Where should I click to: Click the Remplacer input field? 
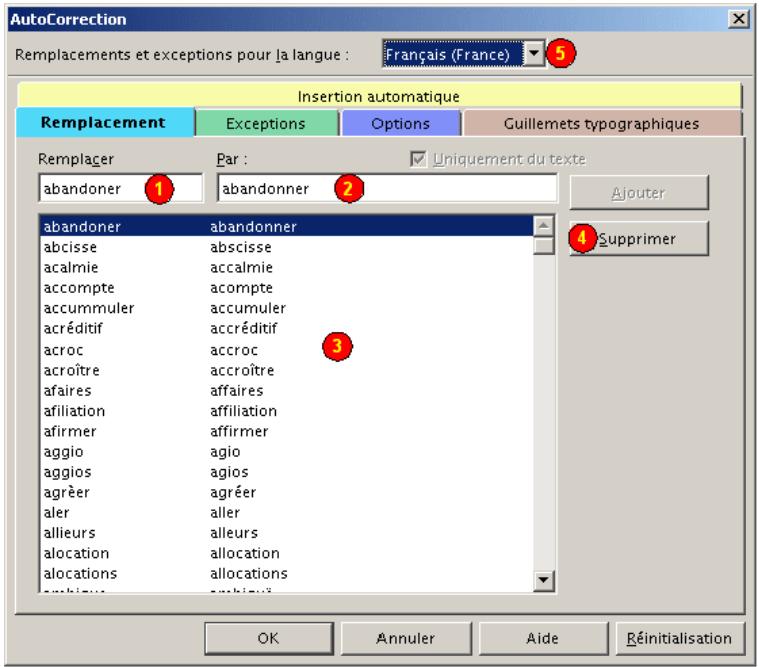click(x=121, y=188)
